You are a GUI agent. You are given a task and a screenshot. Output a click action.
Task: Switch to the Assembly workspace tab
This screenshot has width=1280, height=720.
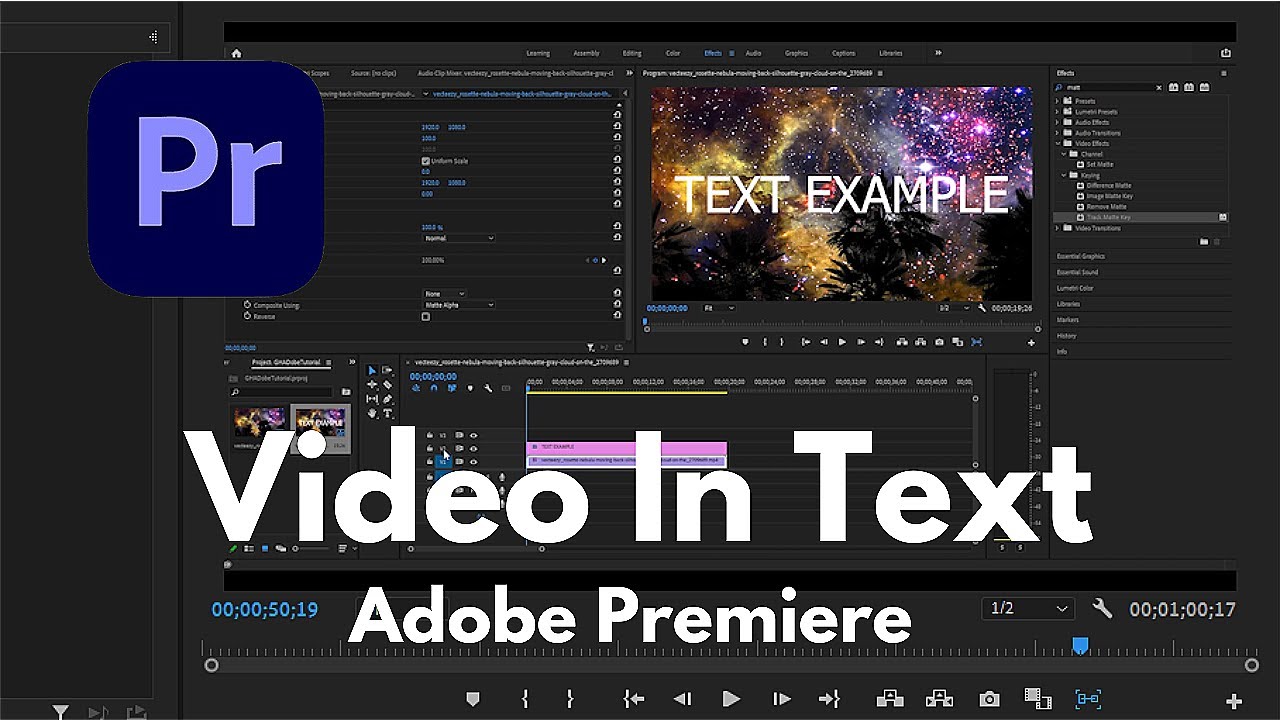pos(586,53)
